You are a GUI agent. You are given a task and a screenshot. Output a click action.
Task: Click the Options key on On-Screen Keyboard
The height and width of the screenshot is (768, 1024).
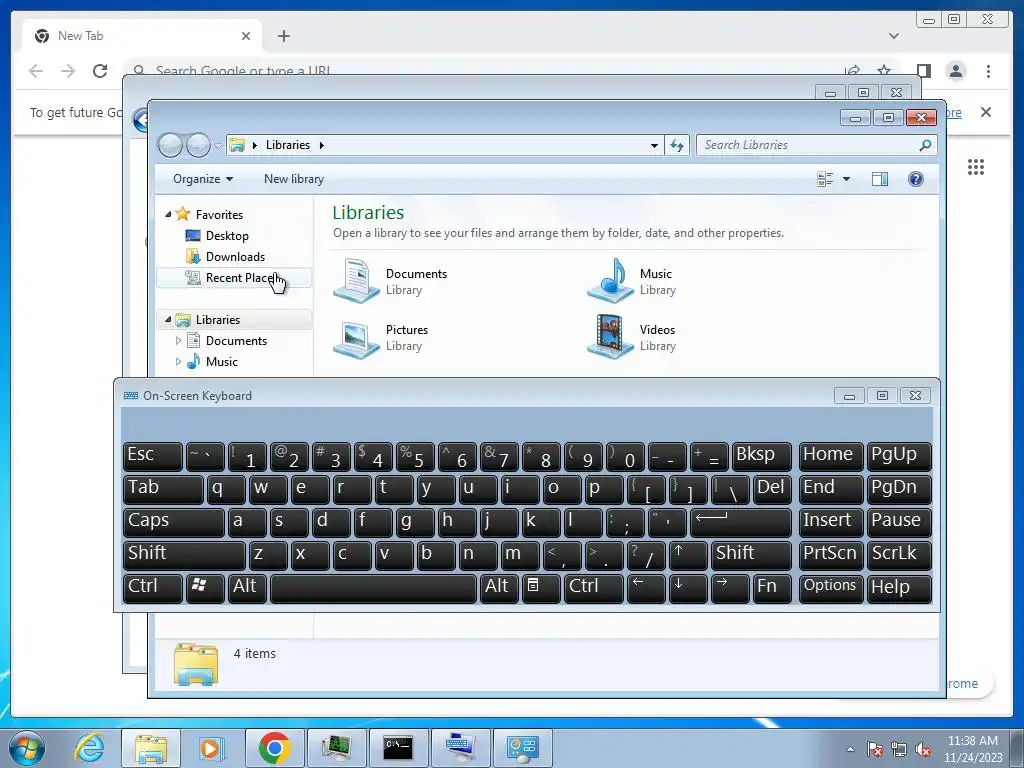831,587
